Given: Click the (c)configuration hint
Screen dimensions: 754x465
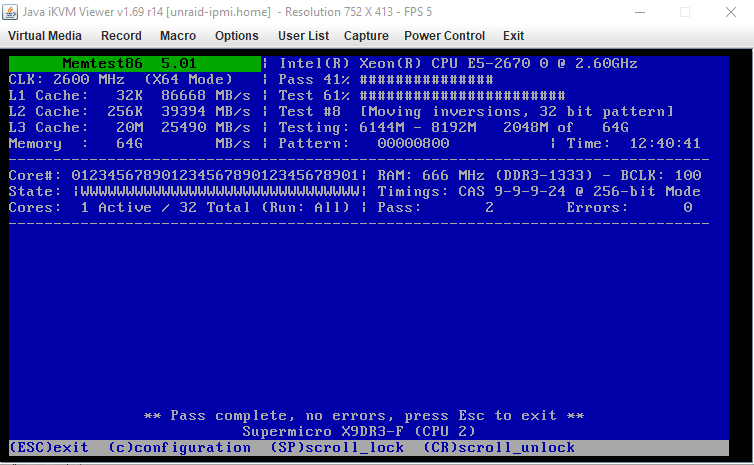Looking at the screenshot, I should coord(179,448).
